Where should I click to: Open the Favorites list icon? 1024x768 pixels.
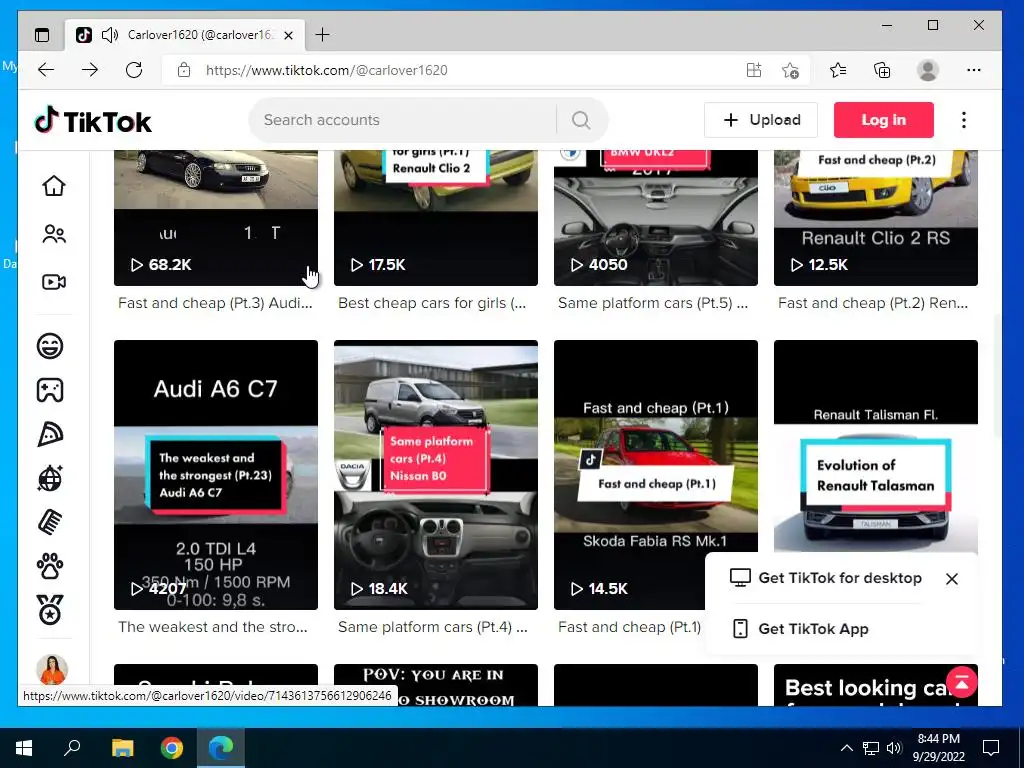click(838, 70)
